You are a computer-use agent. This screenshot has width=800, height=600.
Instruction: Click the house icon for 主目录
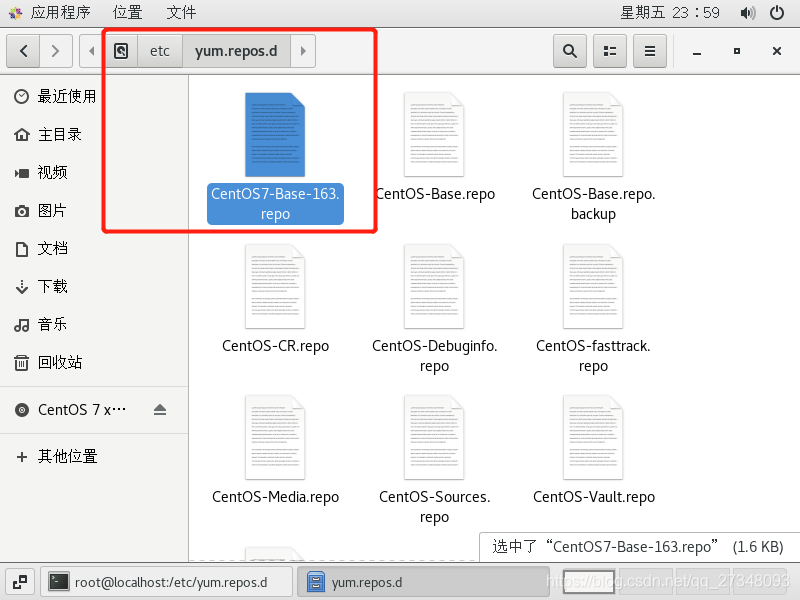click(21, 135)
